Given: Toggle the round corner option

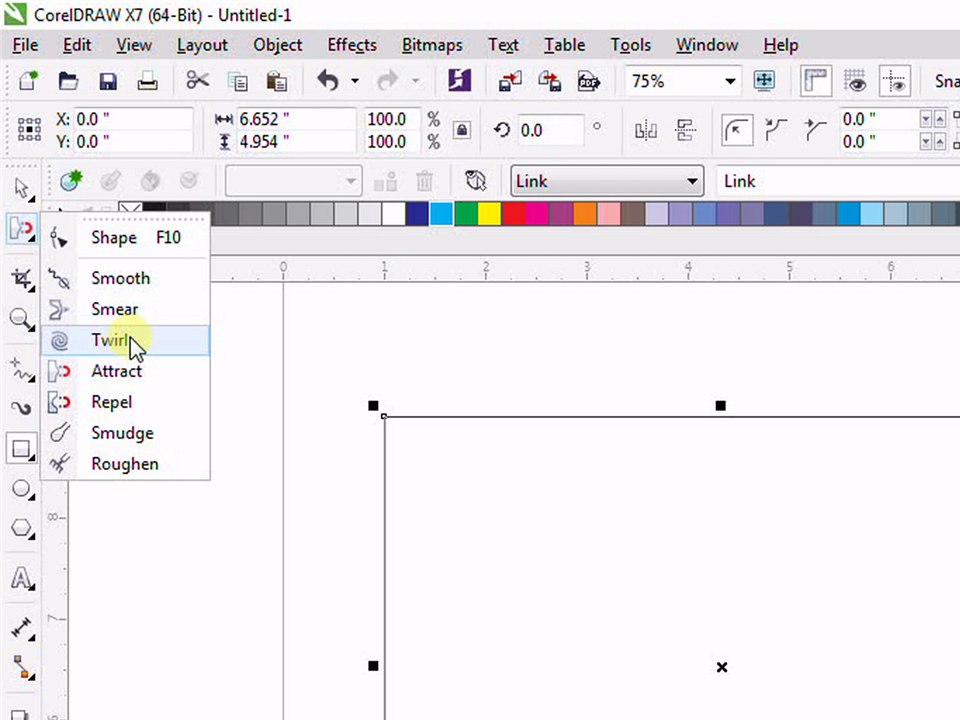Looking at the screenshot, I should pos(737,130).
